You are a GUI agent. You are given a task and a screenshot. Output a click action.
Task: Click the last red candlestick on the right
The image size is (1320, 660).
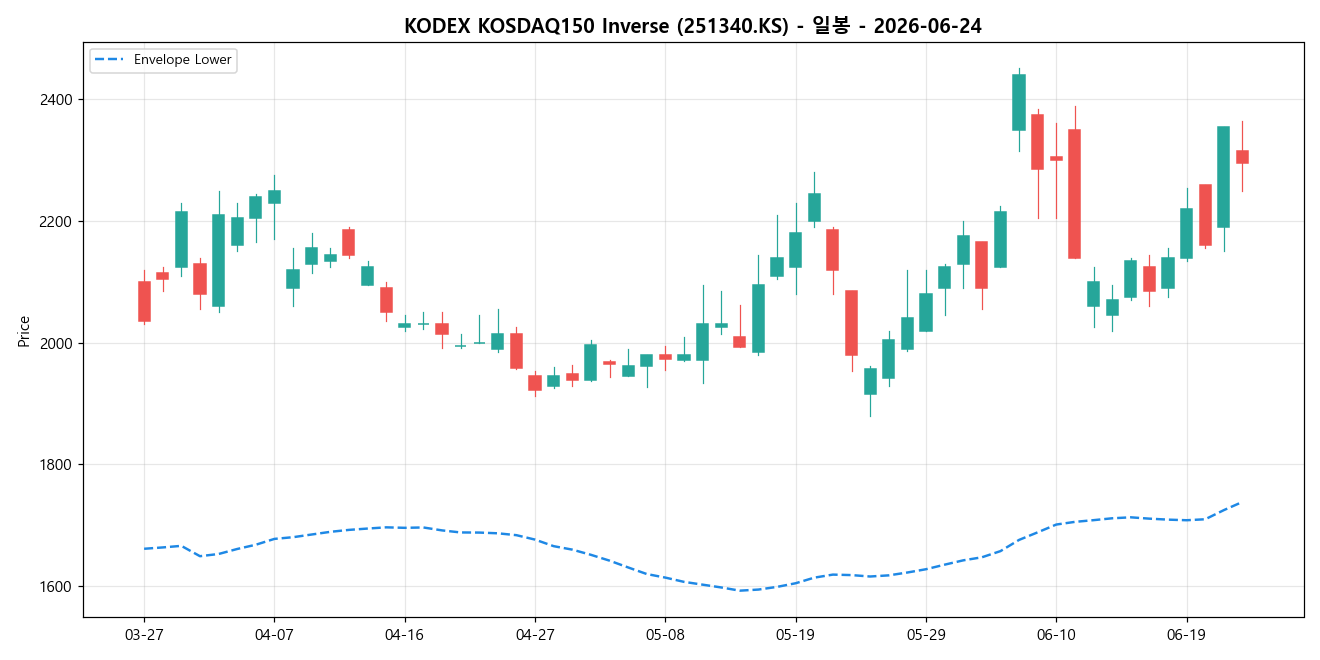pyautogui.click(x=1242, y=157)
